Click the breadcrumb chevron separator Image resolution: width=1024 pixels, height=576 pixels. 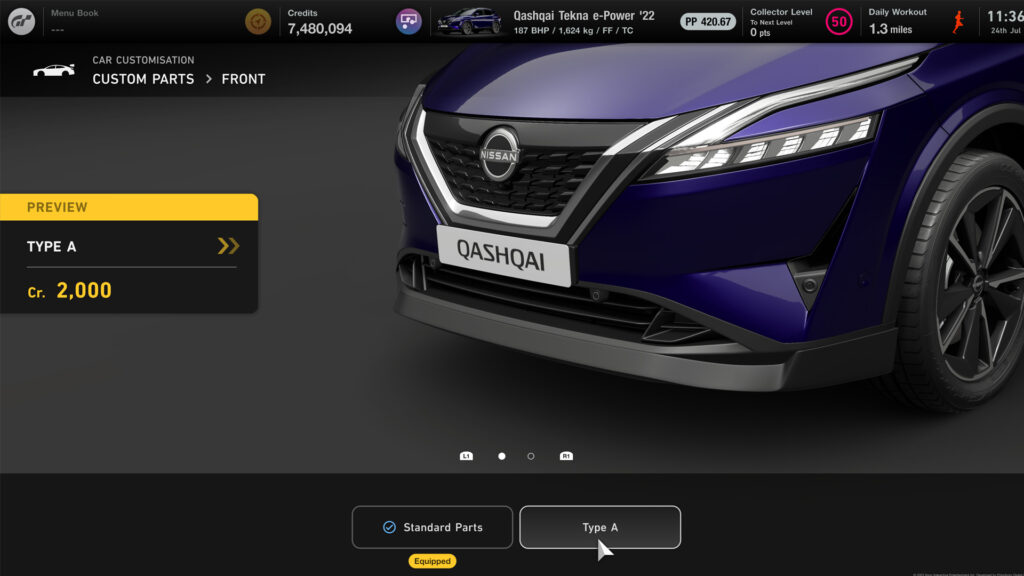(x=208, y=79)
